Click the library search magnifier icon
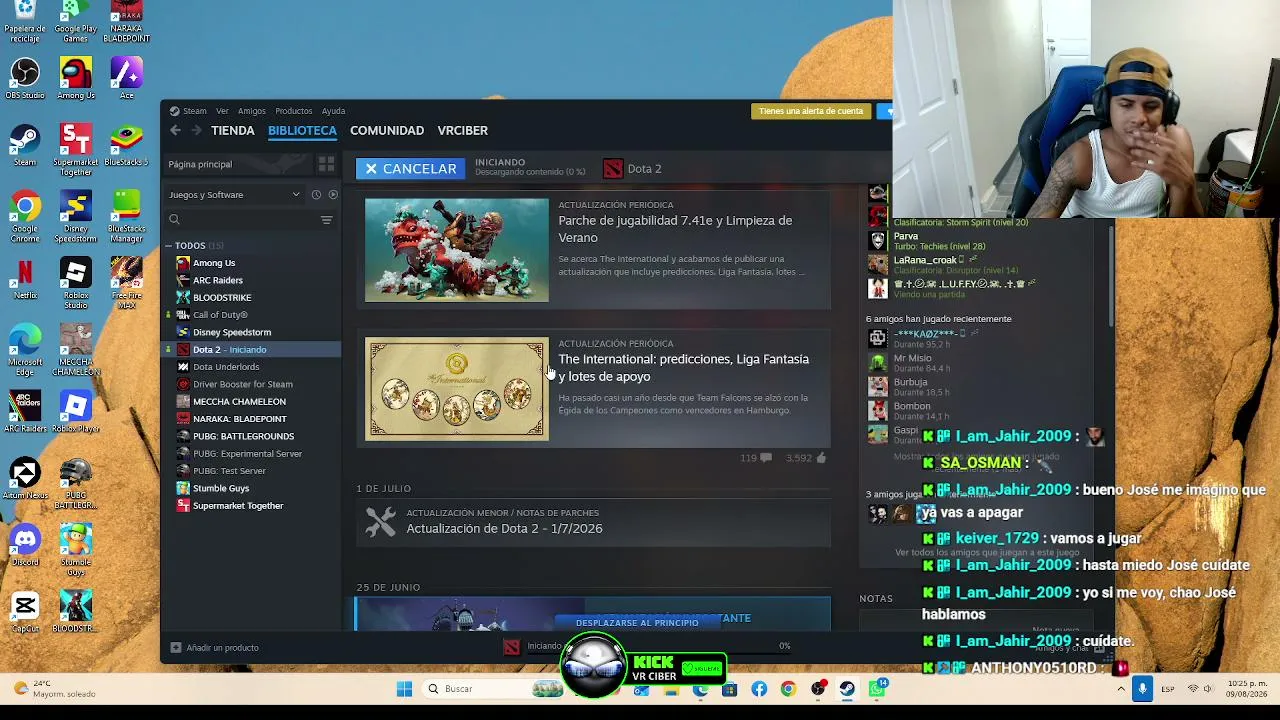Screen dimensions: 1280x720 174,220
